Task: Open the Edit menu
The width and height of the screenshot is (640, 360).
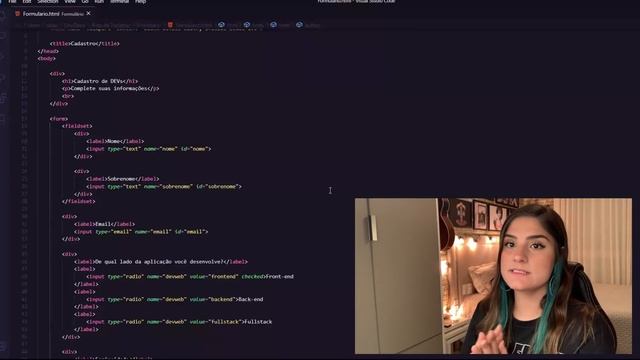Action: pyautogui.click(x=27, y=2)
